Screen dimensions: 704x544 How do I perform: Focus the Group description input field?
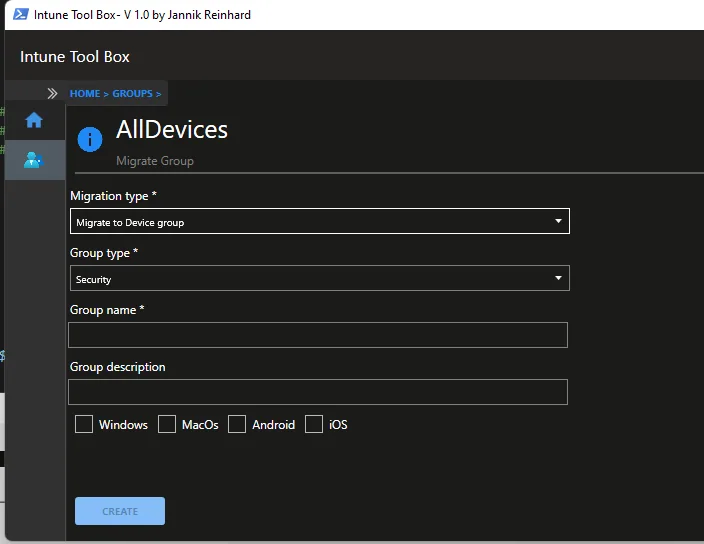318,392
